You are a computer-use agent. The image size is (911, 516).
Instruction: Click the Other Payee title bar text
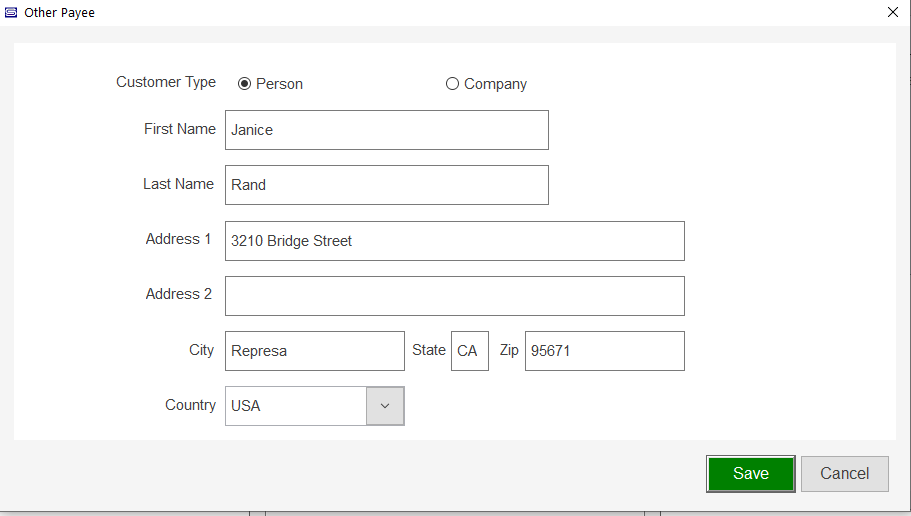pyautogui.click(x=59, y=12)
